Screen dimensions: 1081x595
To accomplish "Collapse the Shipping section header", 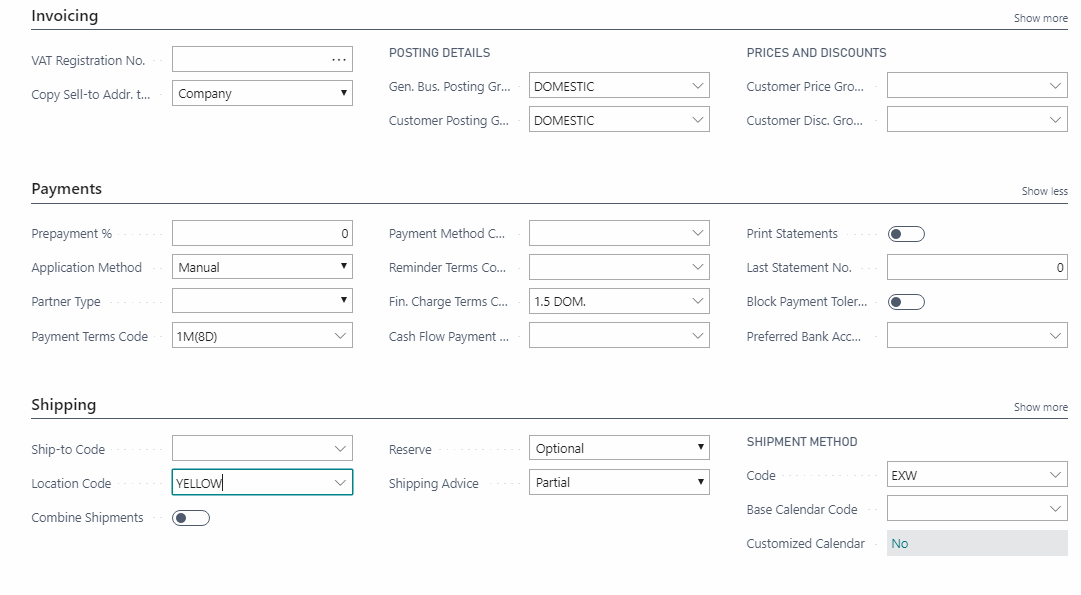I will (x=63, y=405).
